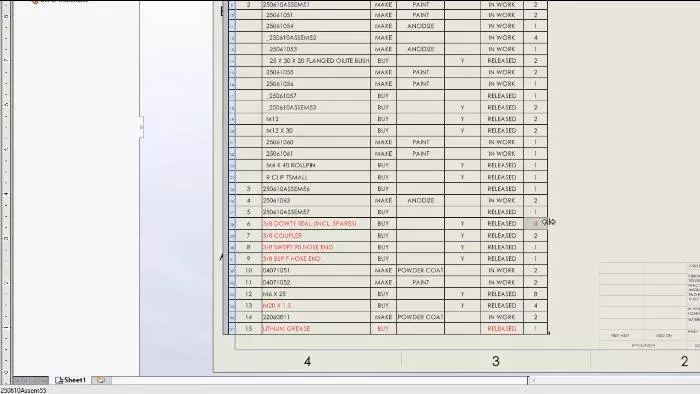Viewport: 700px width, 394px height.
Task: Select the 25061051 part number cell
Action: coord(316,15)
